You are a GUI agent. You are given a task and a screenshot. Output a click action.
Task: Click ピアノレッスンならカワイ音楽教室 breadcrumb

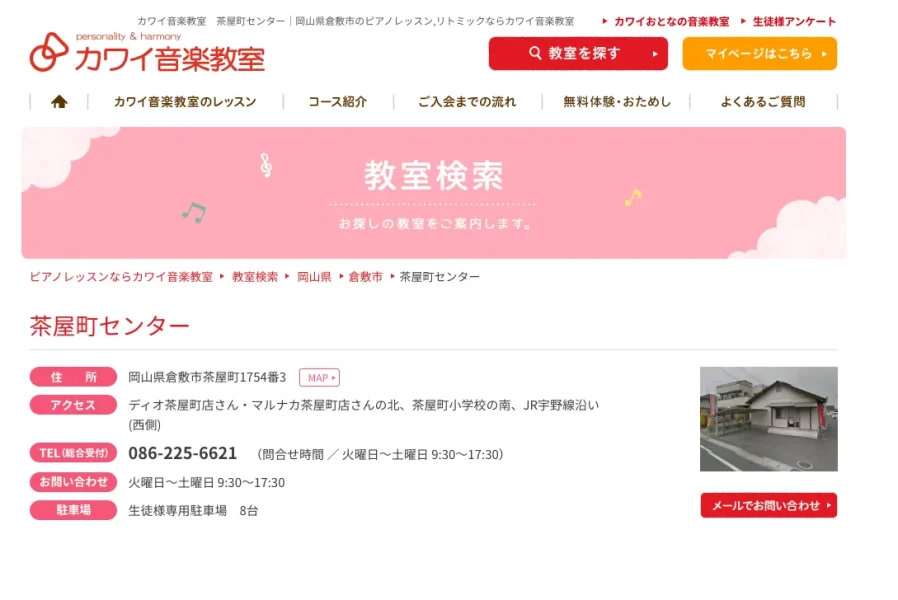(121, 277)
